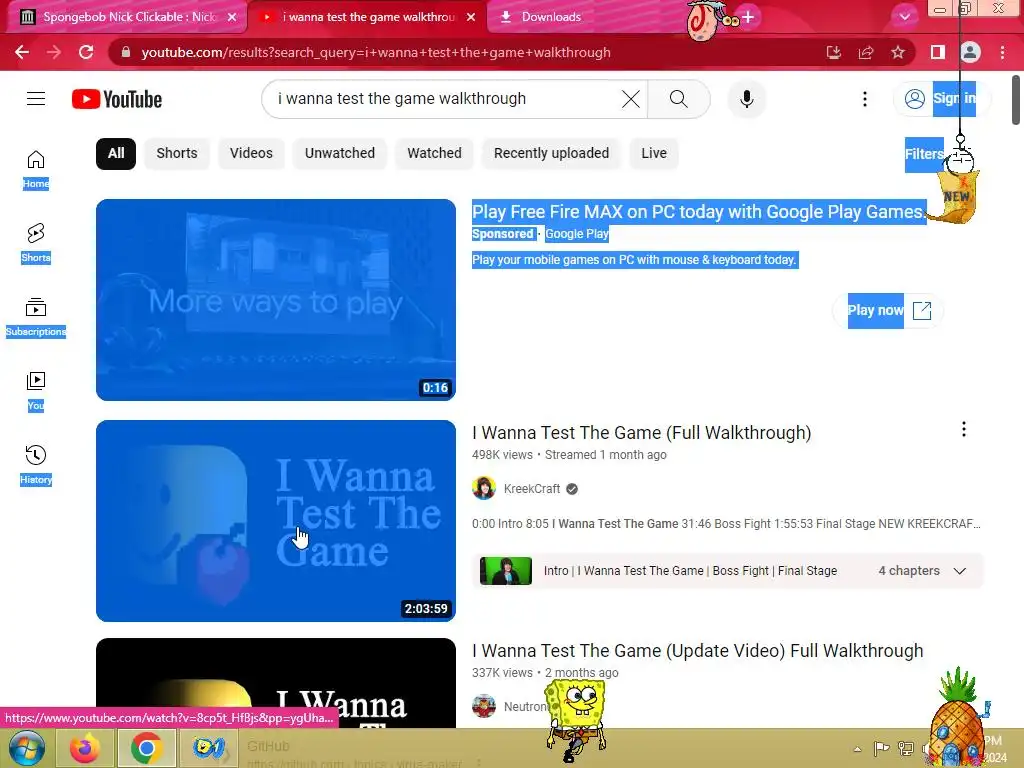Open Firefox from the taskbar

[86, 748]
